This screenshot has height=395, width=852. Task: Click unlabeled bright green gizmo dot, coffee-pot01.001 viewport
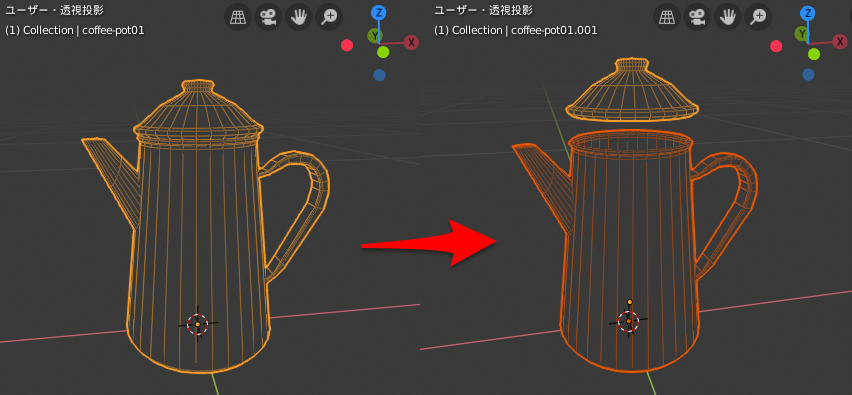[x=813, y=54]
